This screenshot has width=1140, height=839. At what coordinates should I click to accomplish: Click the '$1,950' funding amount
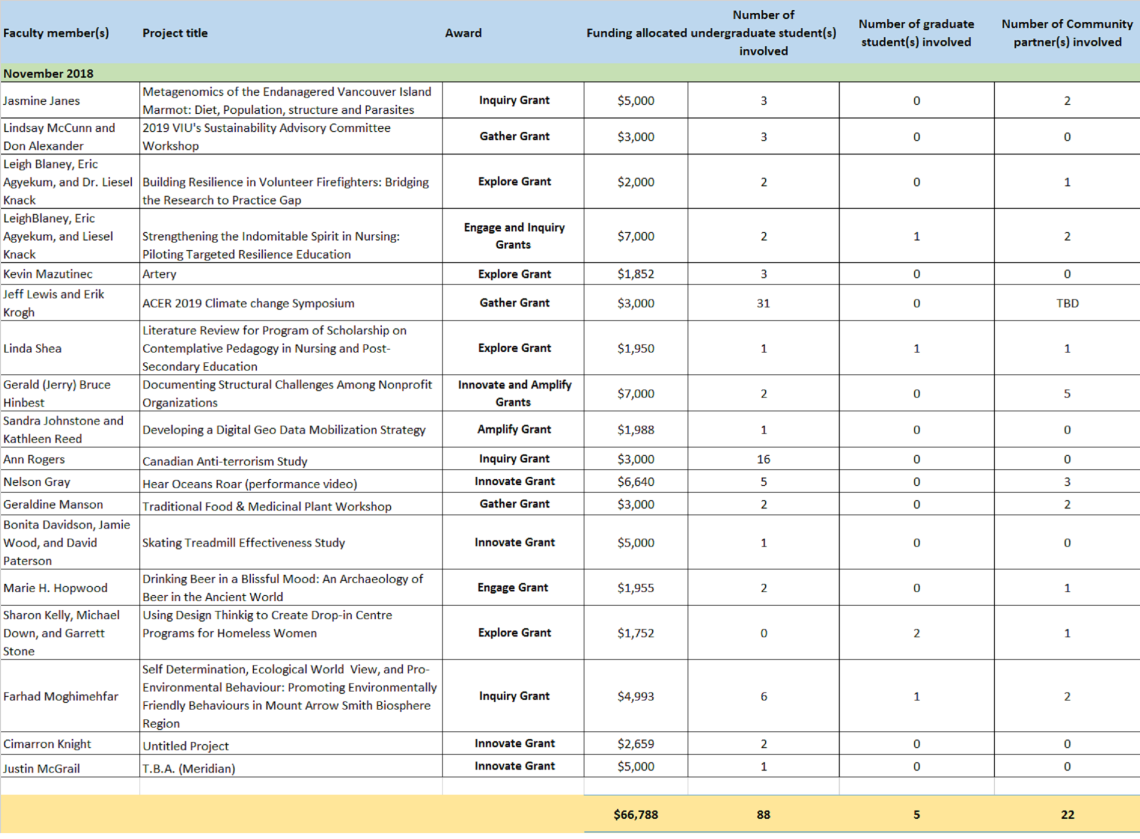(635, 348)
